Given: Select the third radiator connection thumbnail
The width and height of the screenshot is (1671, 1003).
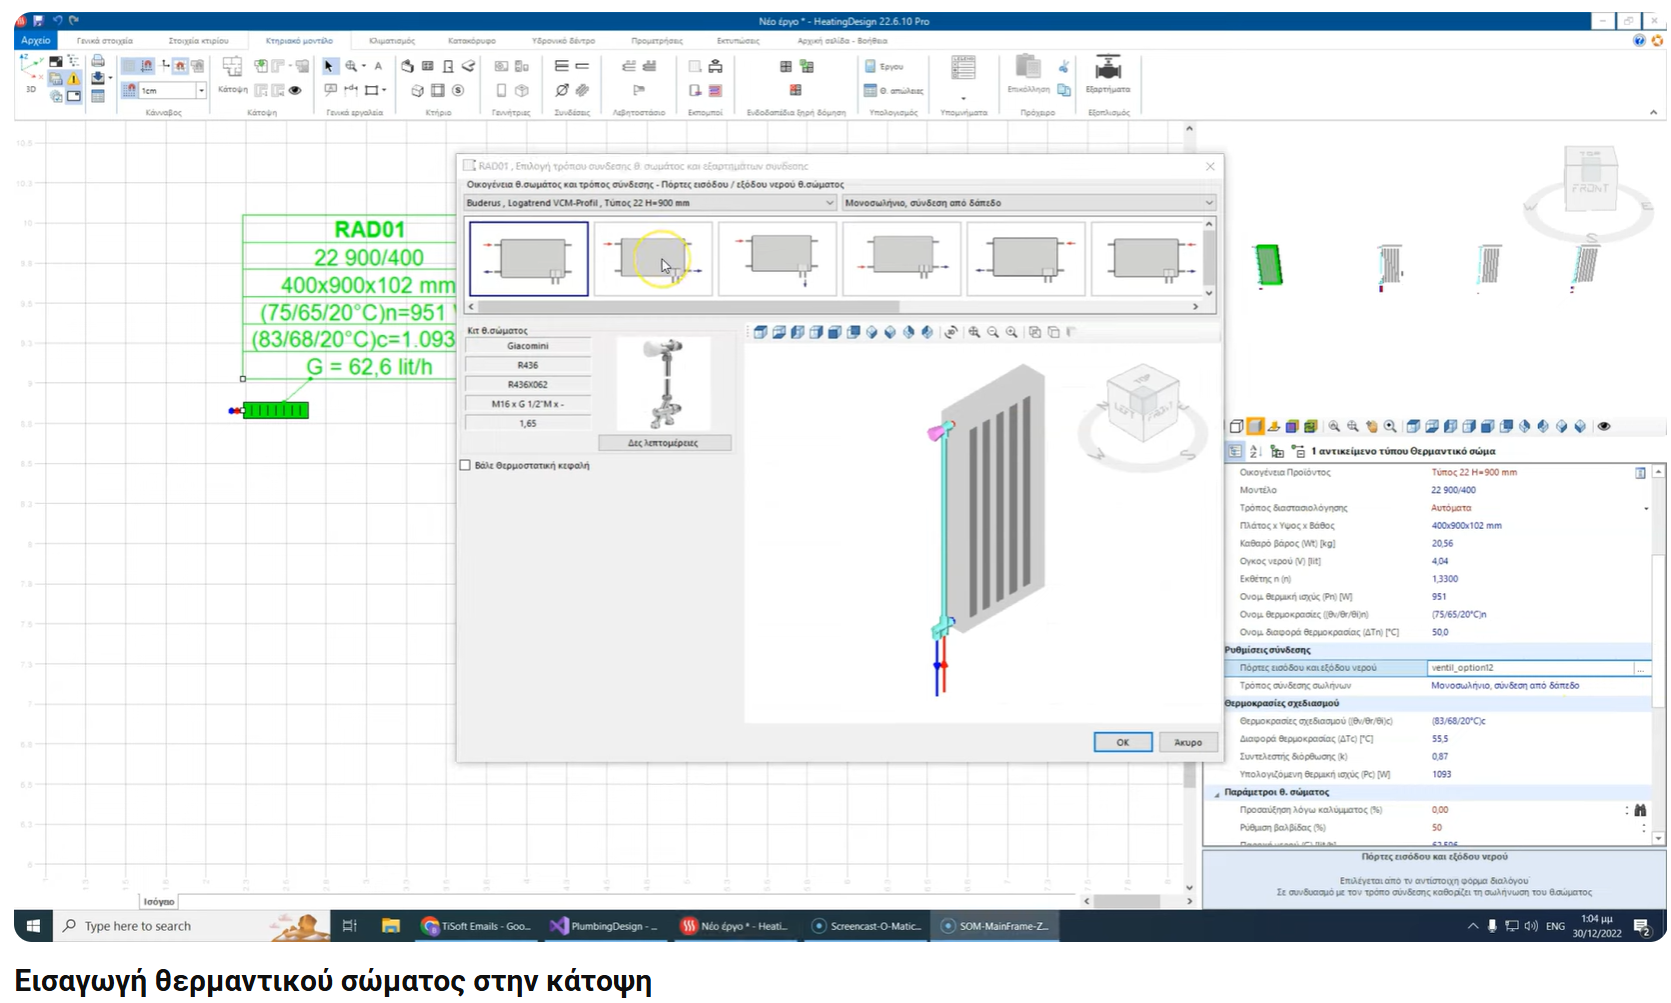Looking at the screenshot, I should coord(777,258).
